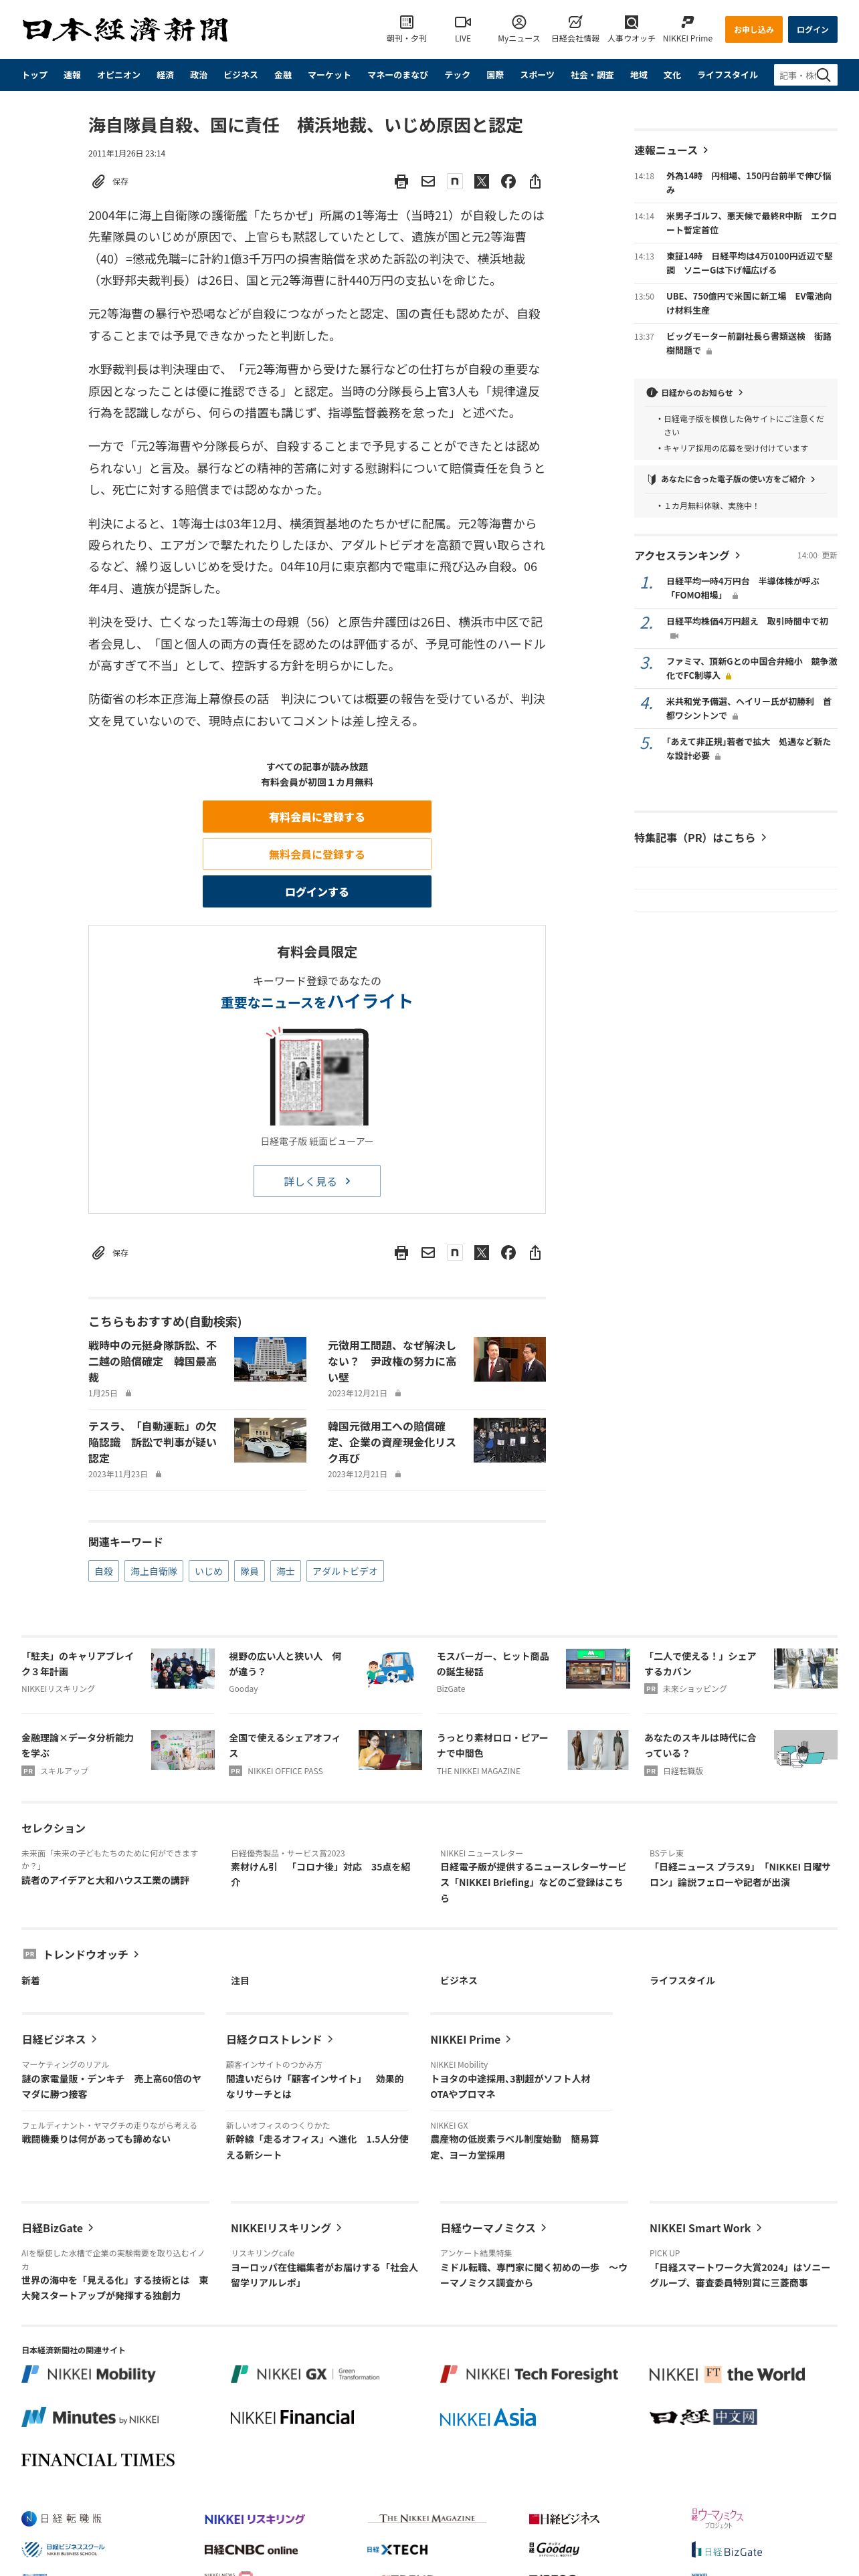Open the NIKKEI Asia logo link
Screen dimensions: 859x2576
pyautogui.click(x=488, y=2418)
